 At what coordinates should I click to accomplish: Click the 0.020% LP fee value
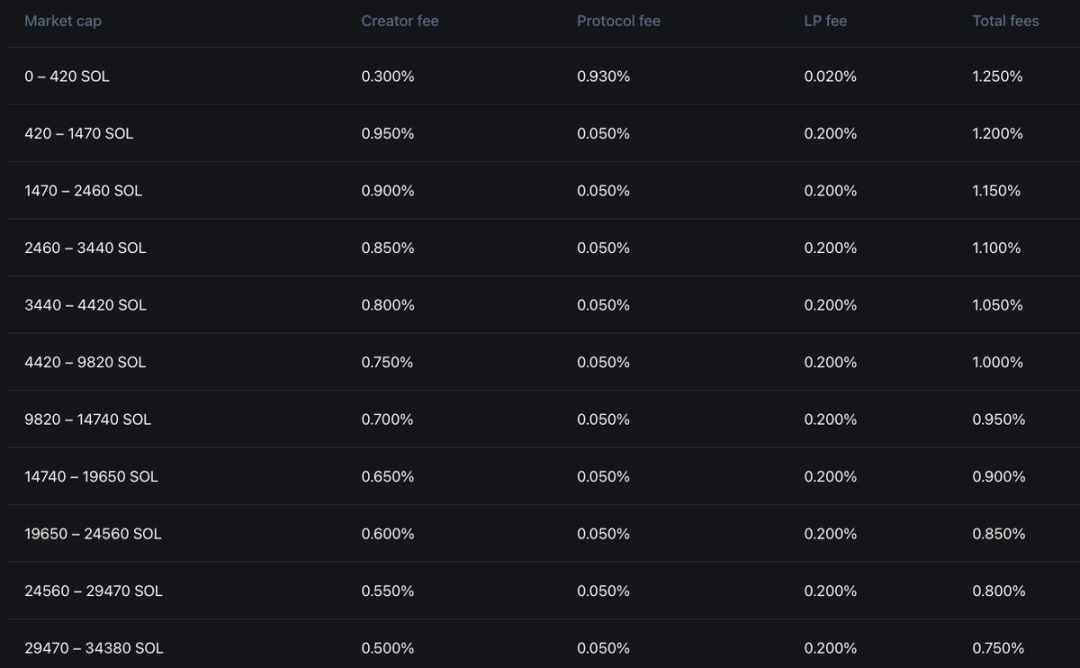click(830, 76)
